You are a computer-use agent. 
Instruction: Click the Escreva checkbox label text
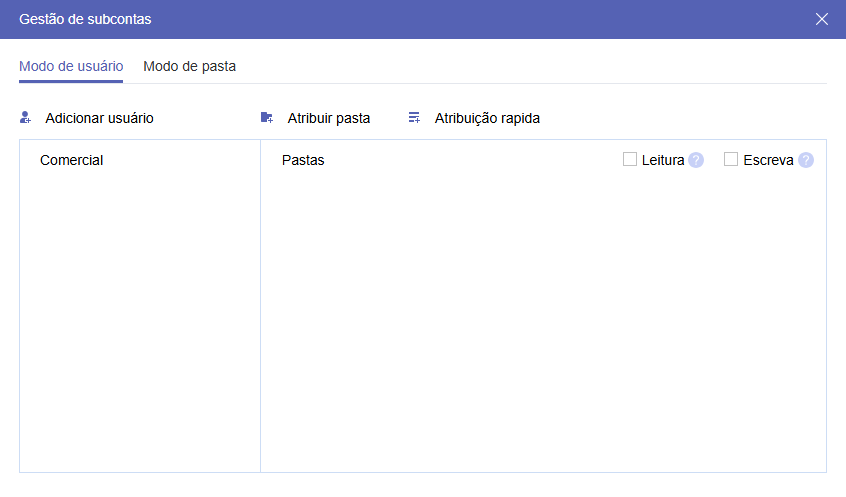click(768, 160)
